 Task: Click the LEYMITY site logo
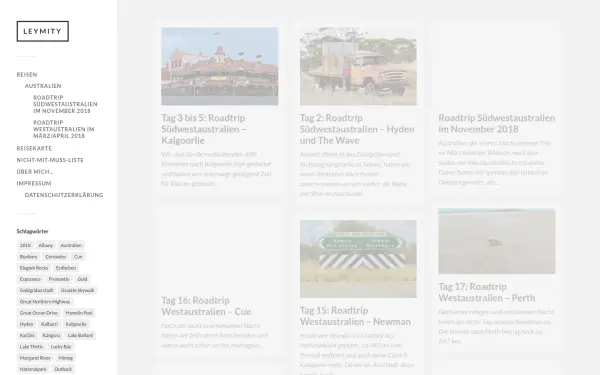click(42, 31)
